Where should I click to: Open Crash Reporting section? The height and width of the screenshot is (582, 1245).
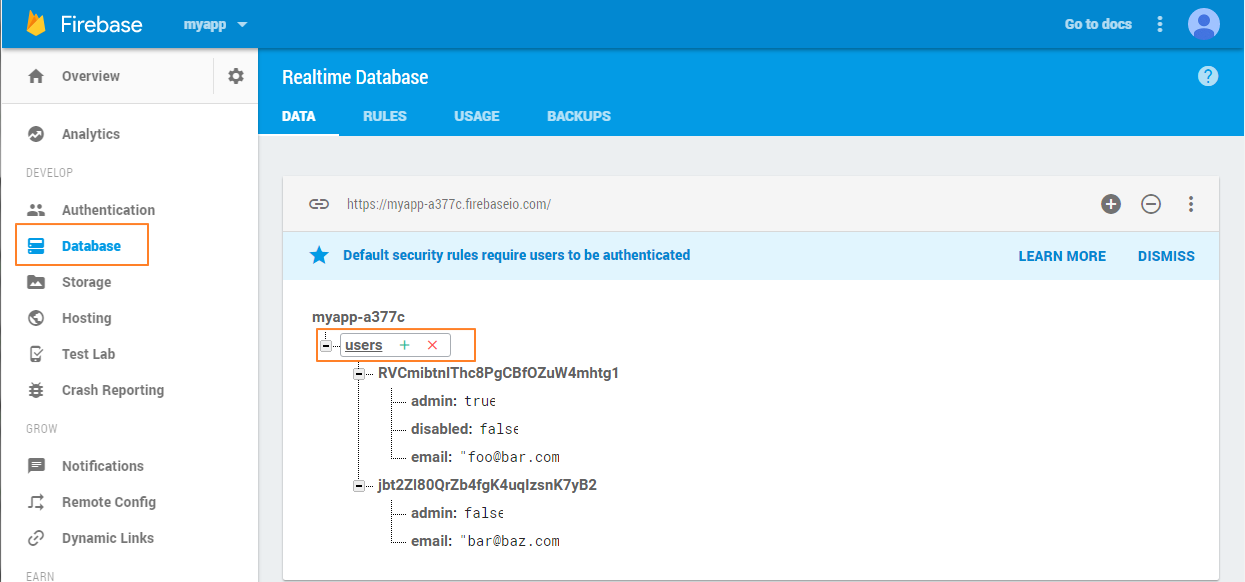113,390
